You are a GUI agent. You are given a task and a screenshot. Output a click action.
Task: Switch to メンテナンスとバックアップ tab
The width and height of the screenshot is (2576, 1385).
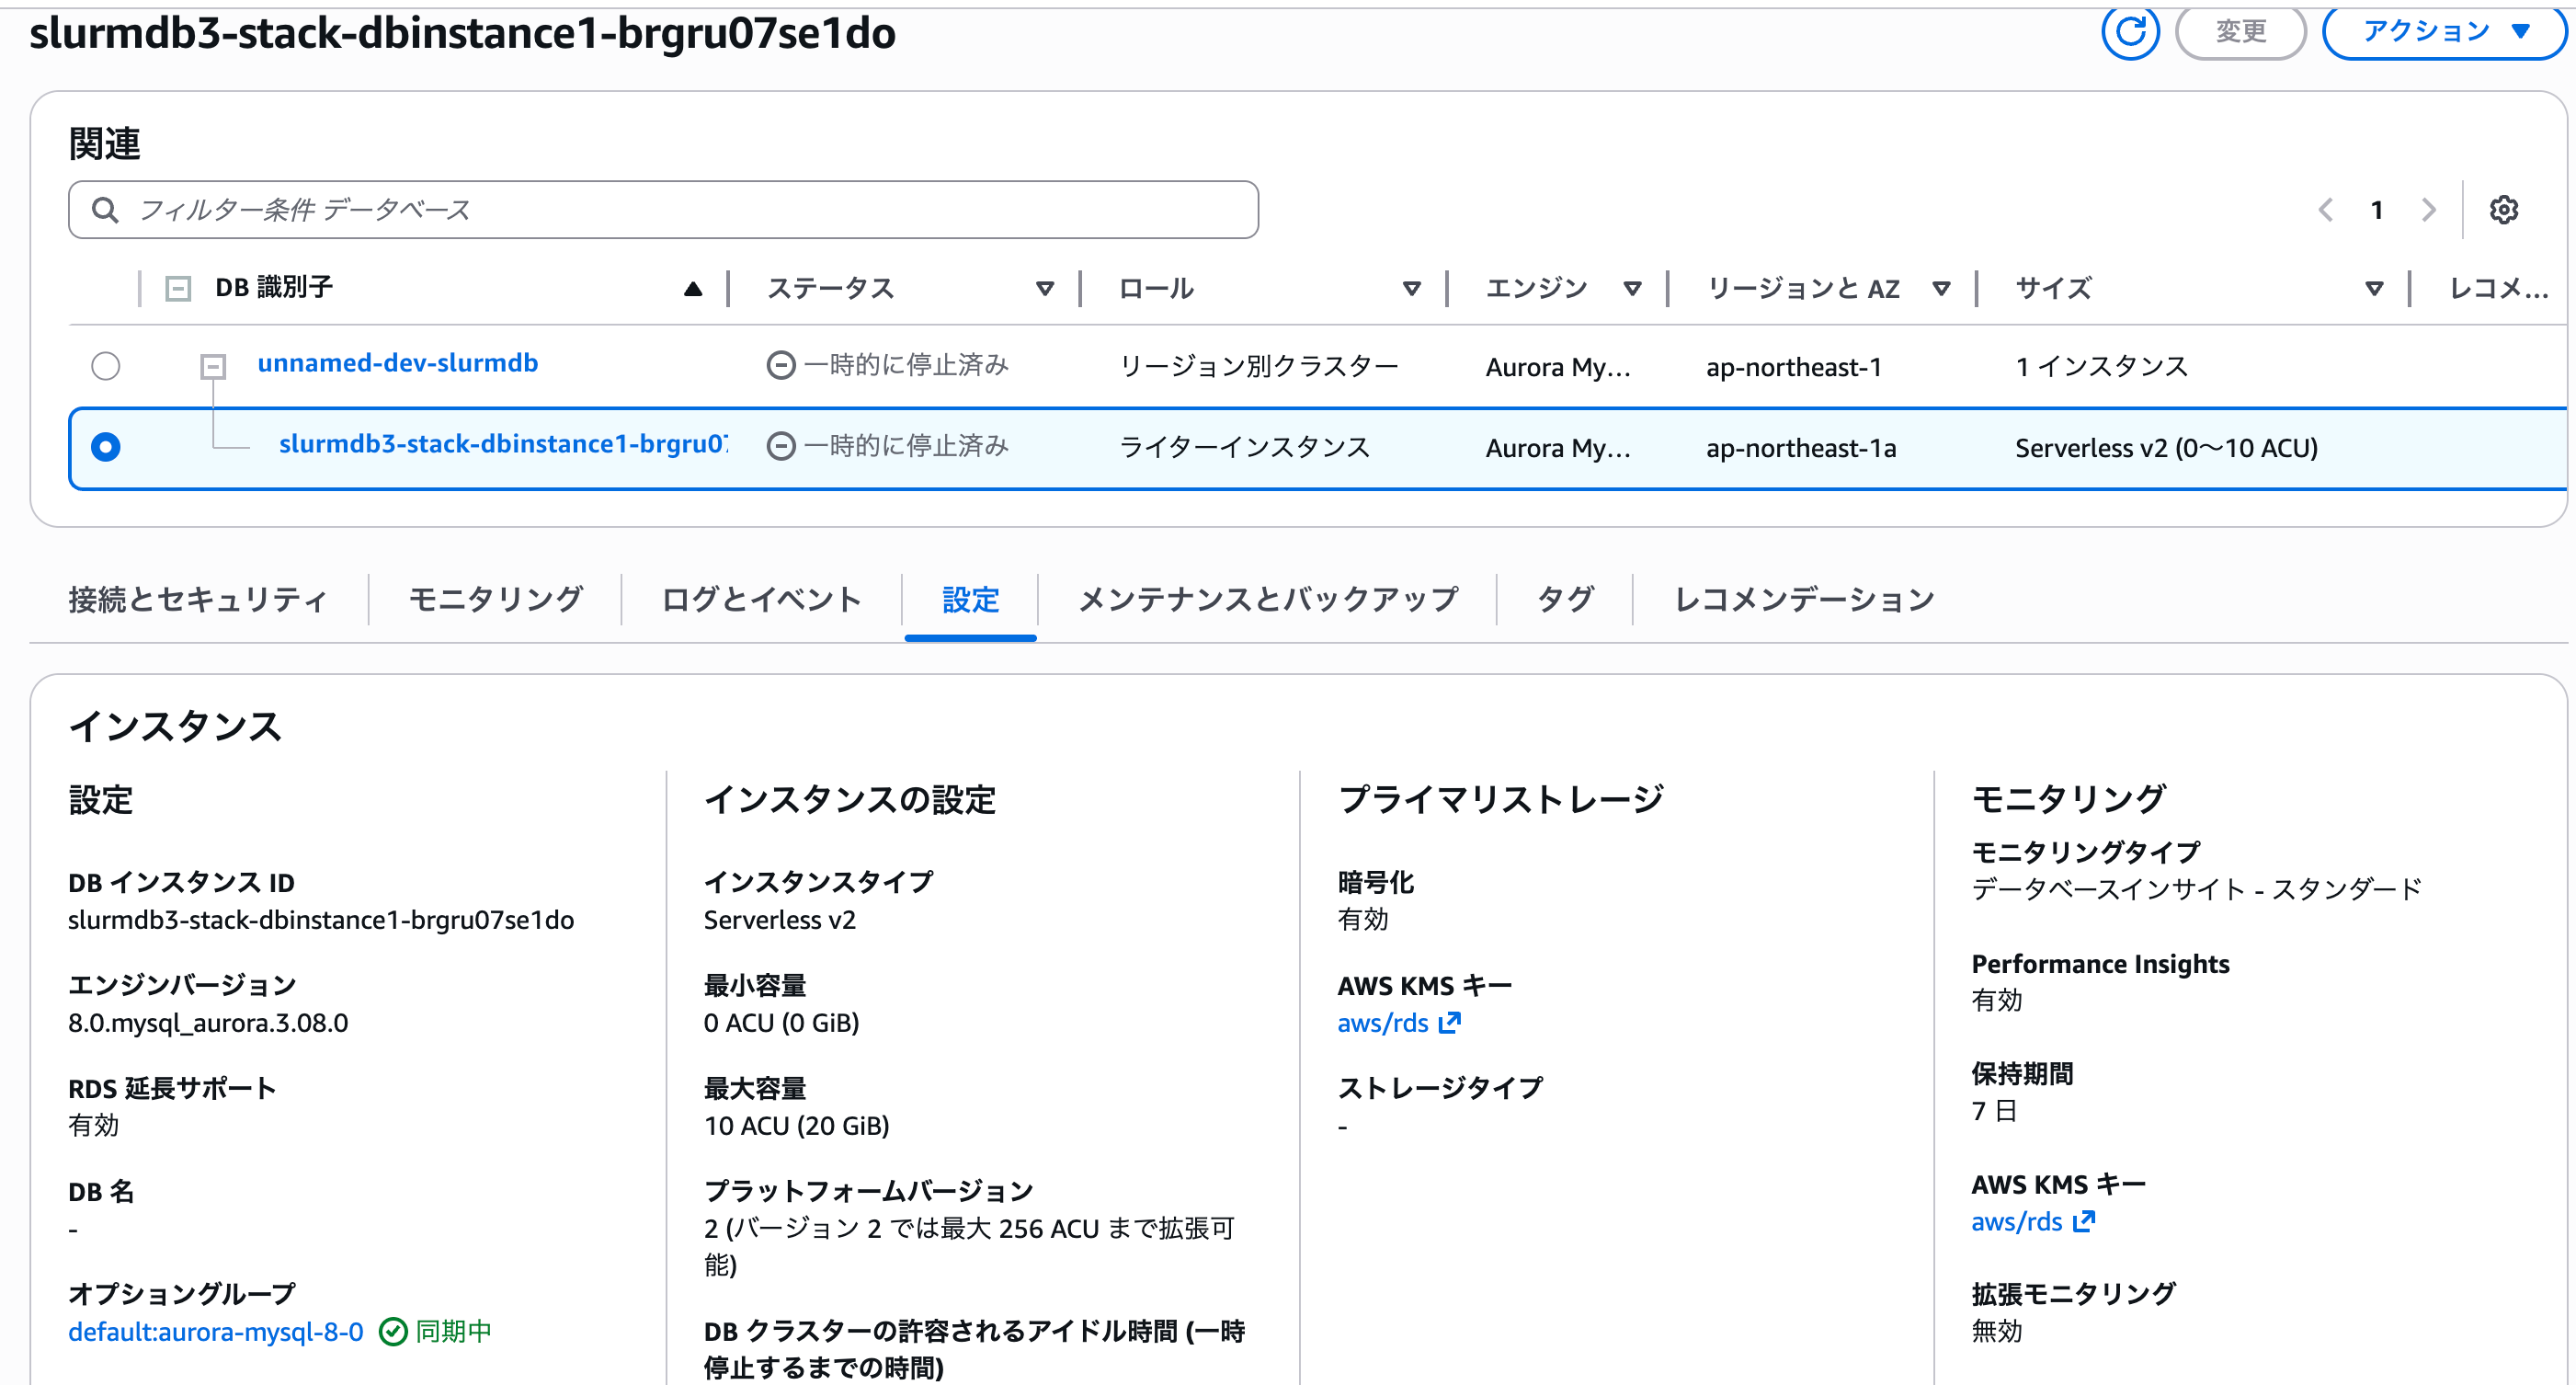[1267, 599]
